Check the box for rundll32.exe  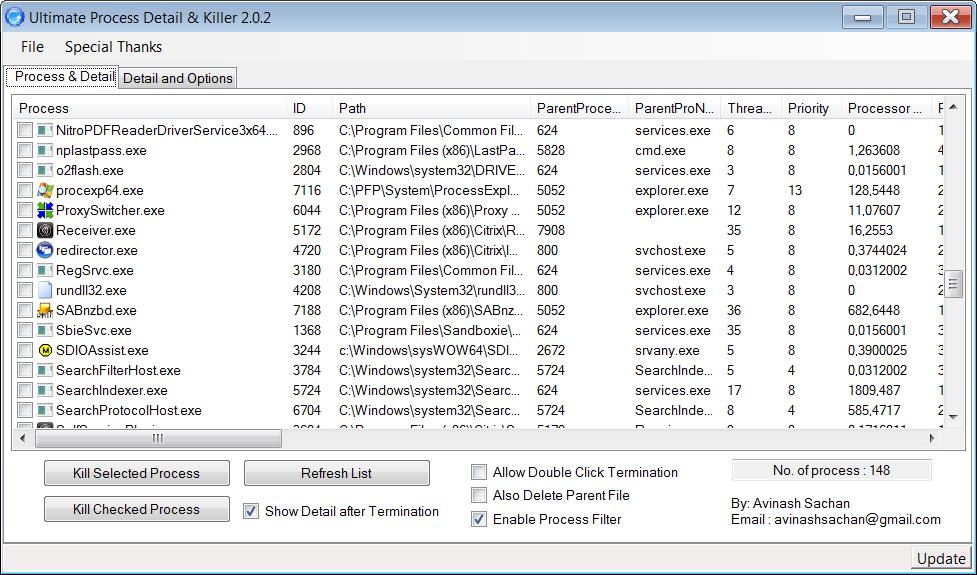click(25, 290)
